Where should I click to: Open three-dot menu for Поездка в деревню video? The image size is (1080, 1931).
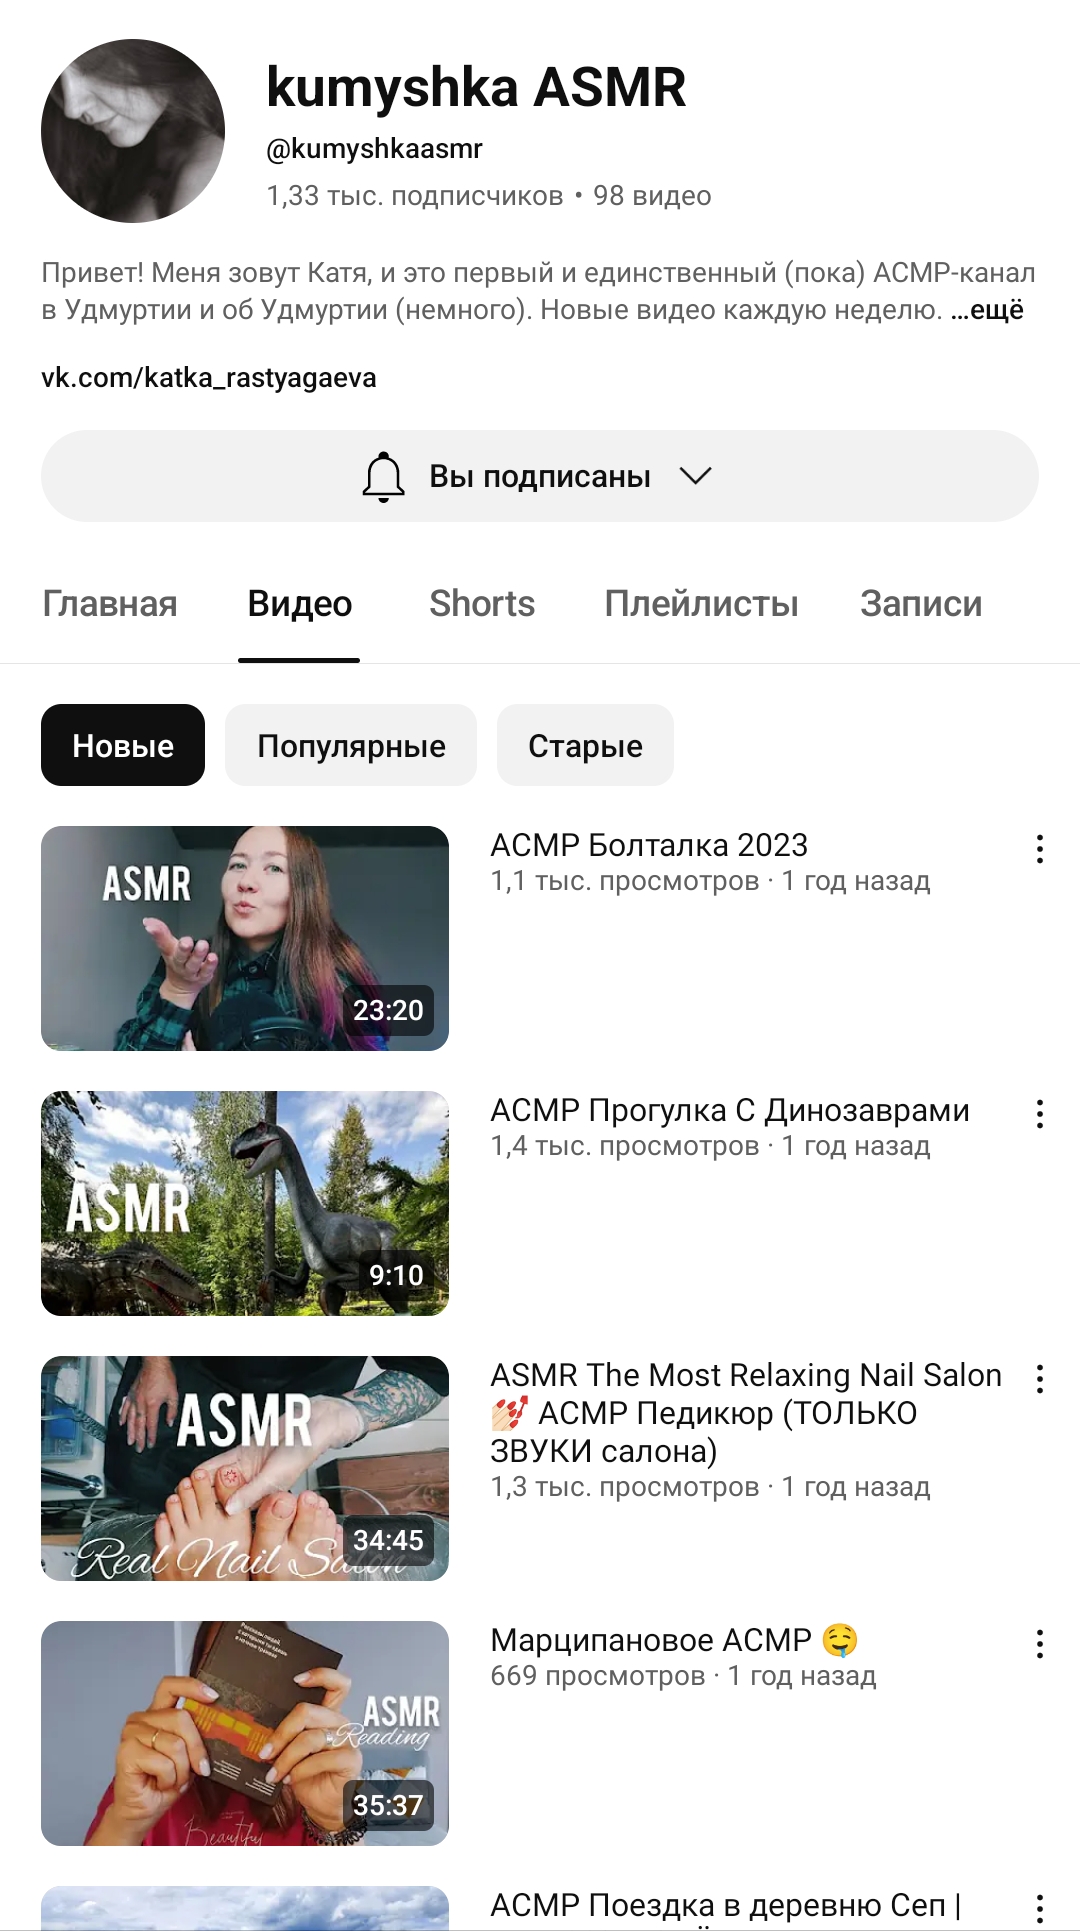pos(1040,1908)
